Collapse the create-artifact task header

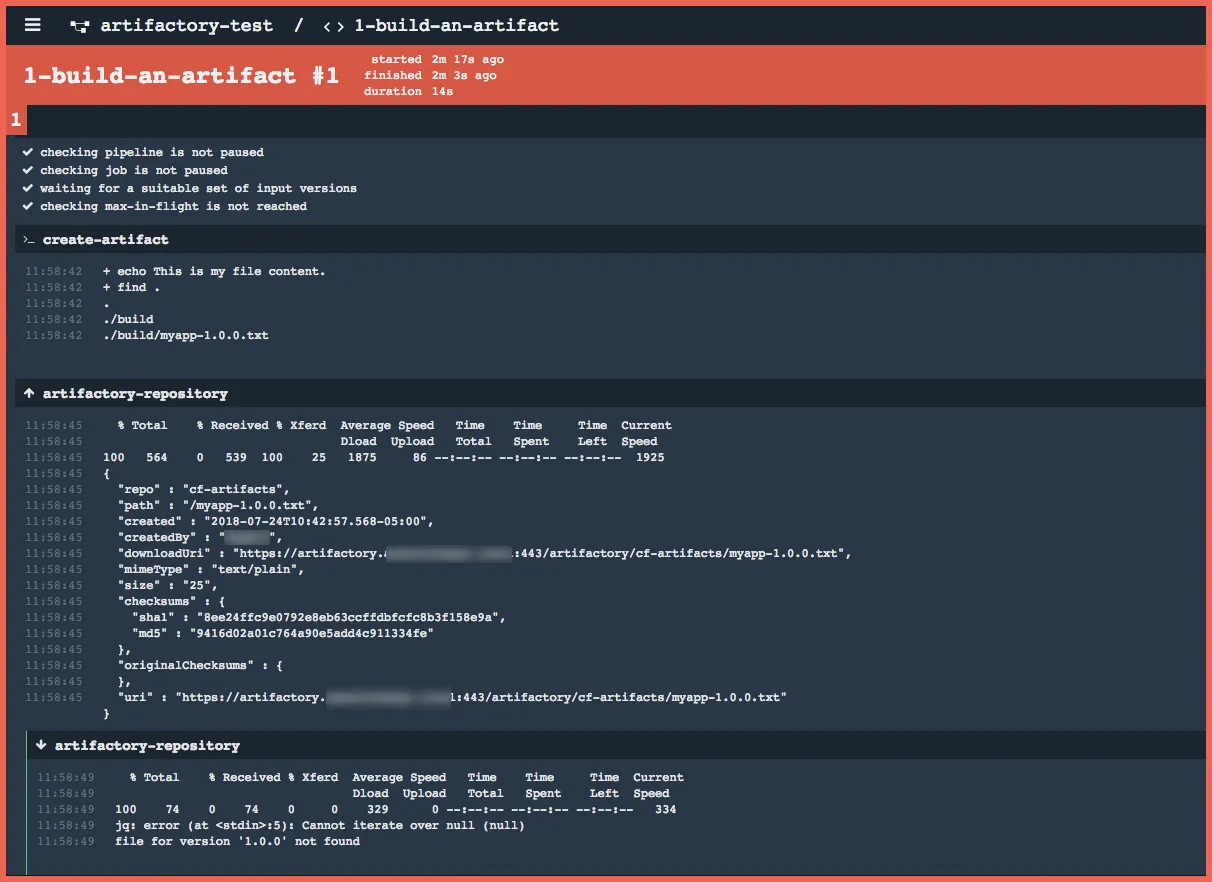(x=611, y=240)
